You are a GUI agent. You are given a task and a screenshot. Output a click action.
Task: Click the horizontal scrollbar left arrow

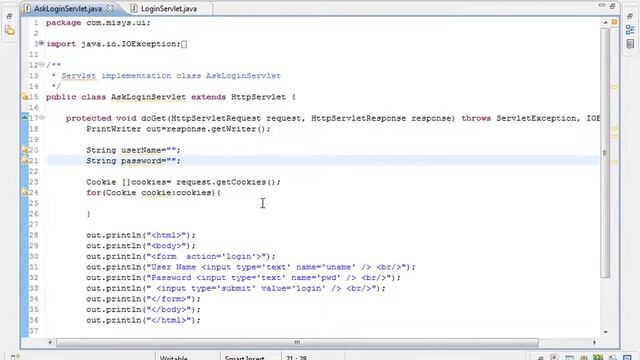50,342
